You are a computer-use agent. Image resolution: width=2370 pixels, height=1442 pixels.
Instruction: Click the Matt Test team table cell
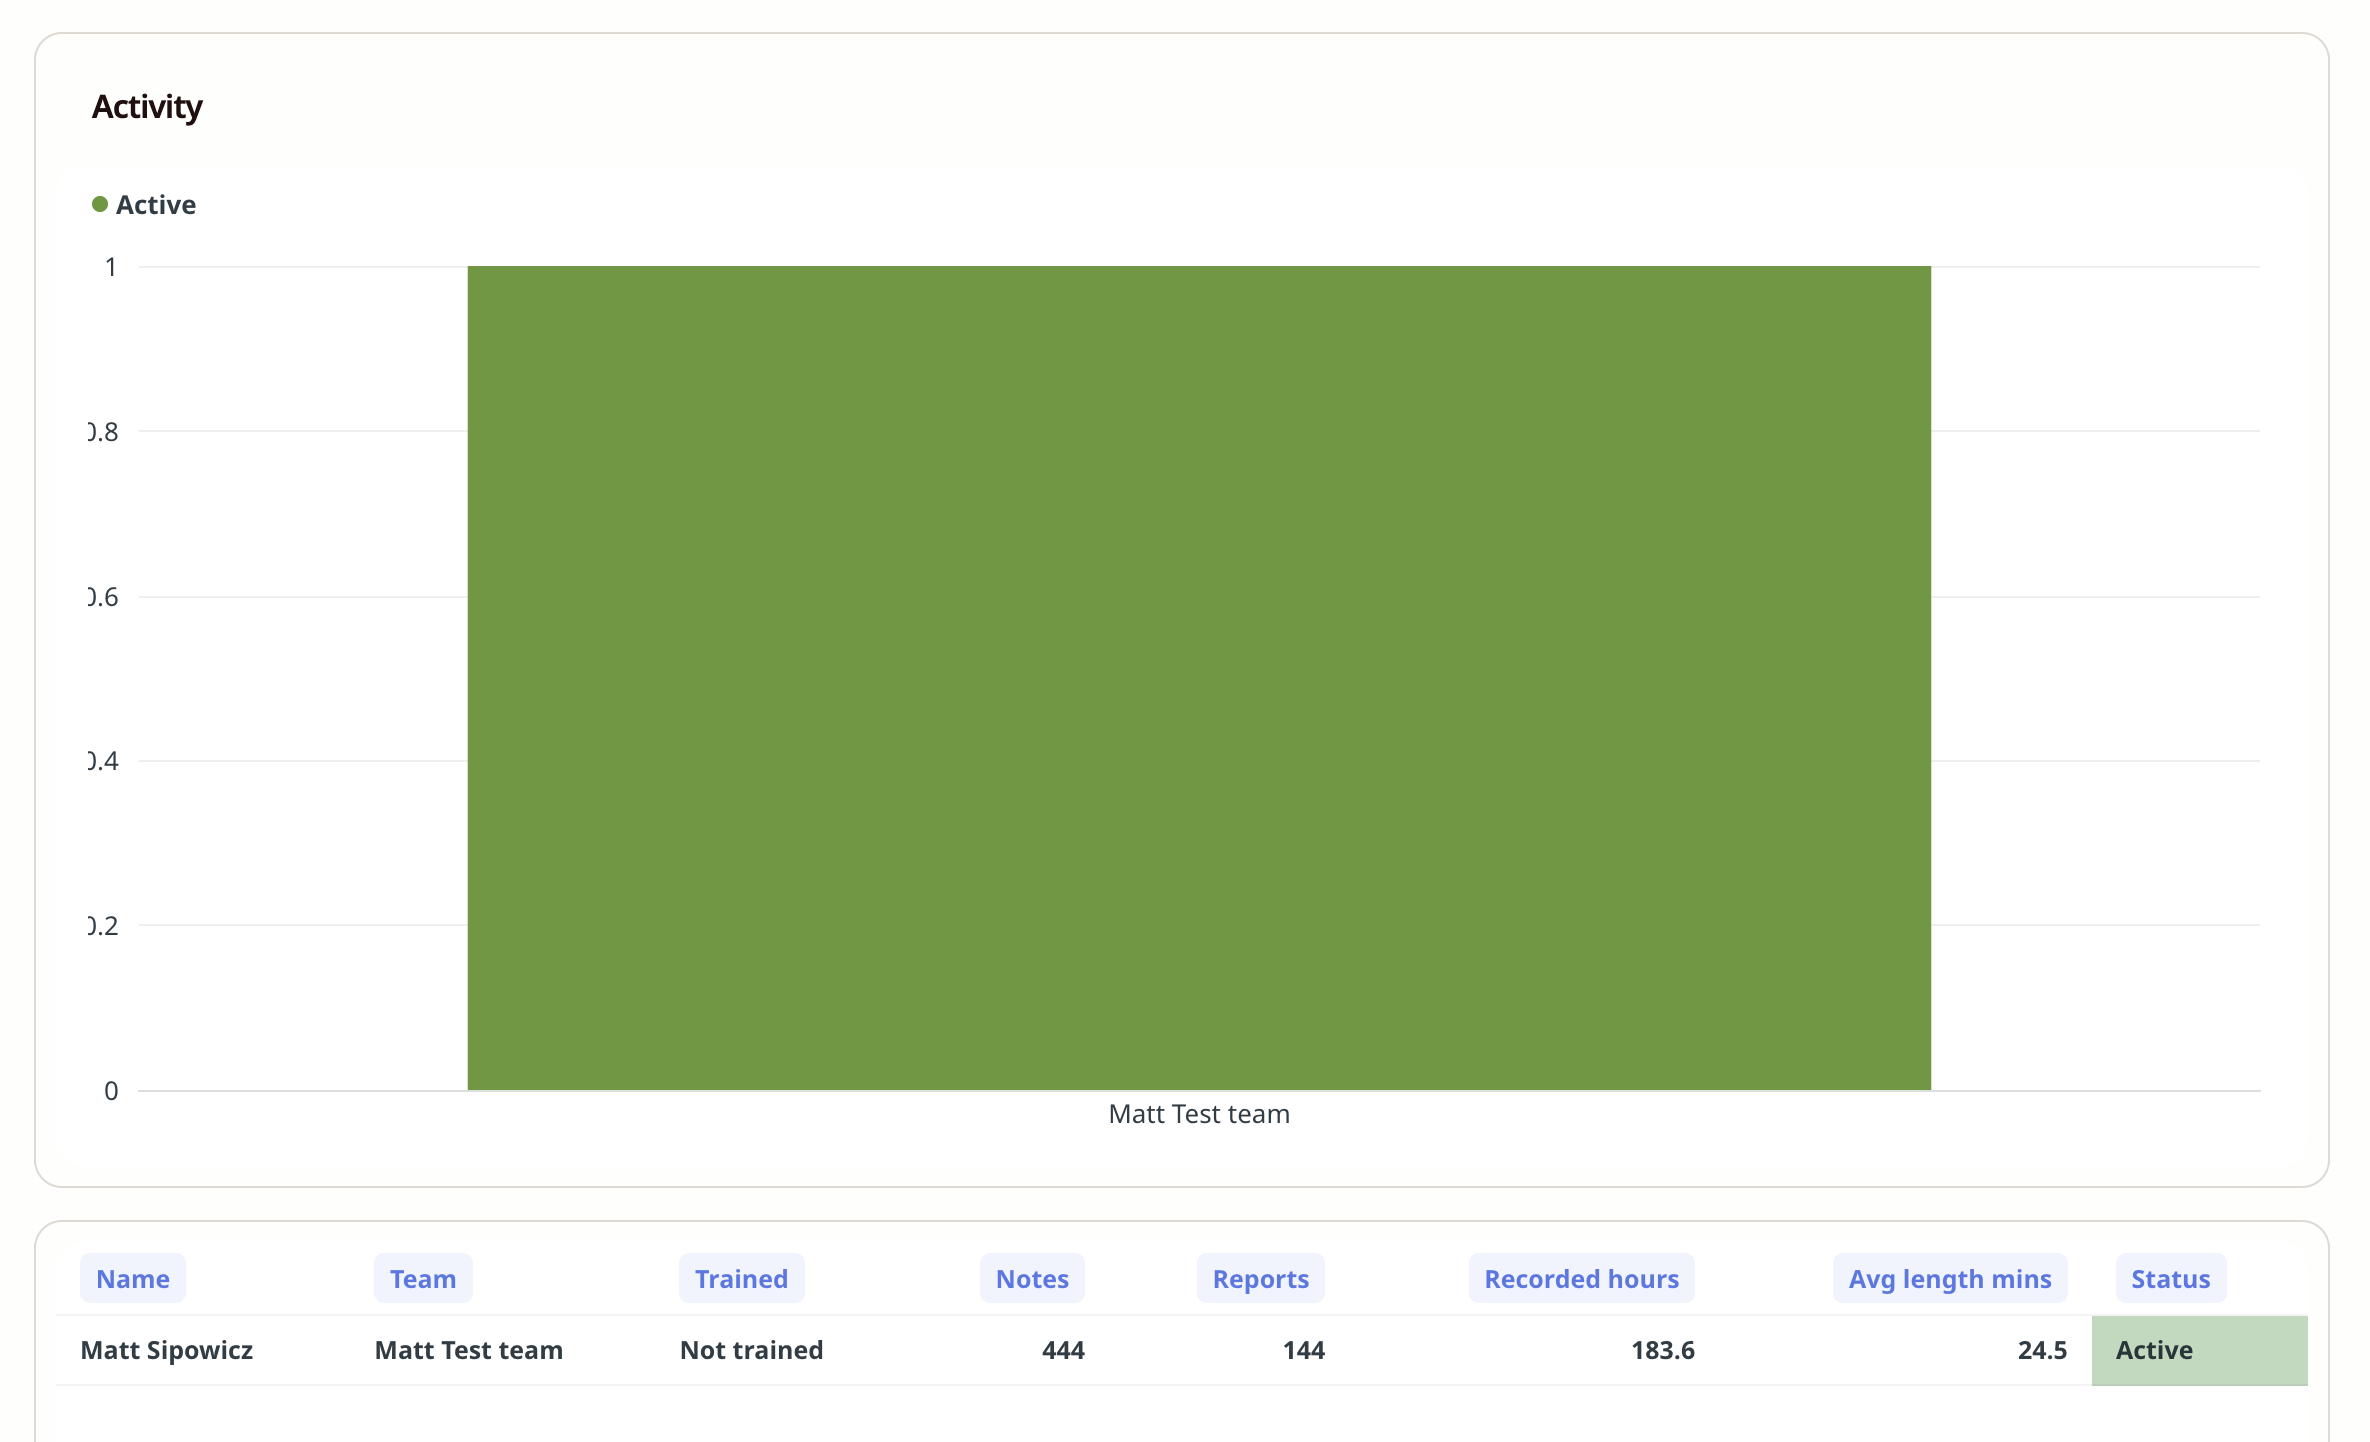(468, 1350)
